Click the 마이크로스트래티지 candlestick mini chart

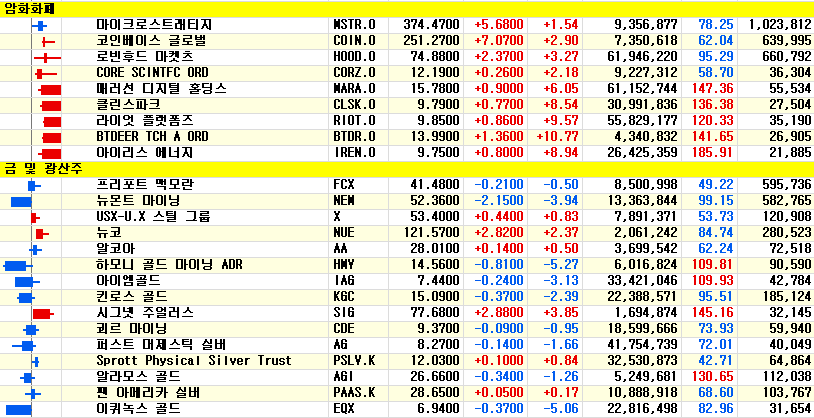39,24
